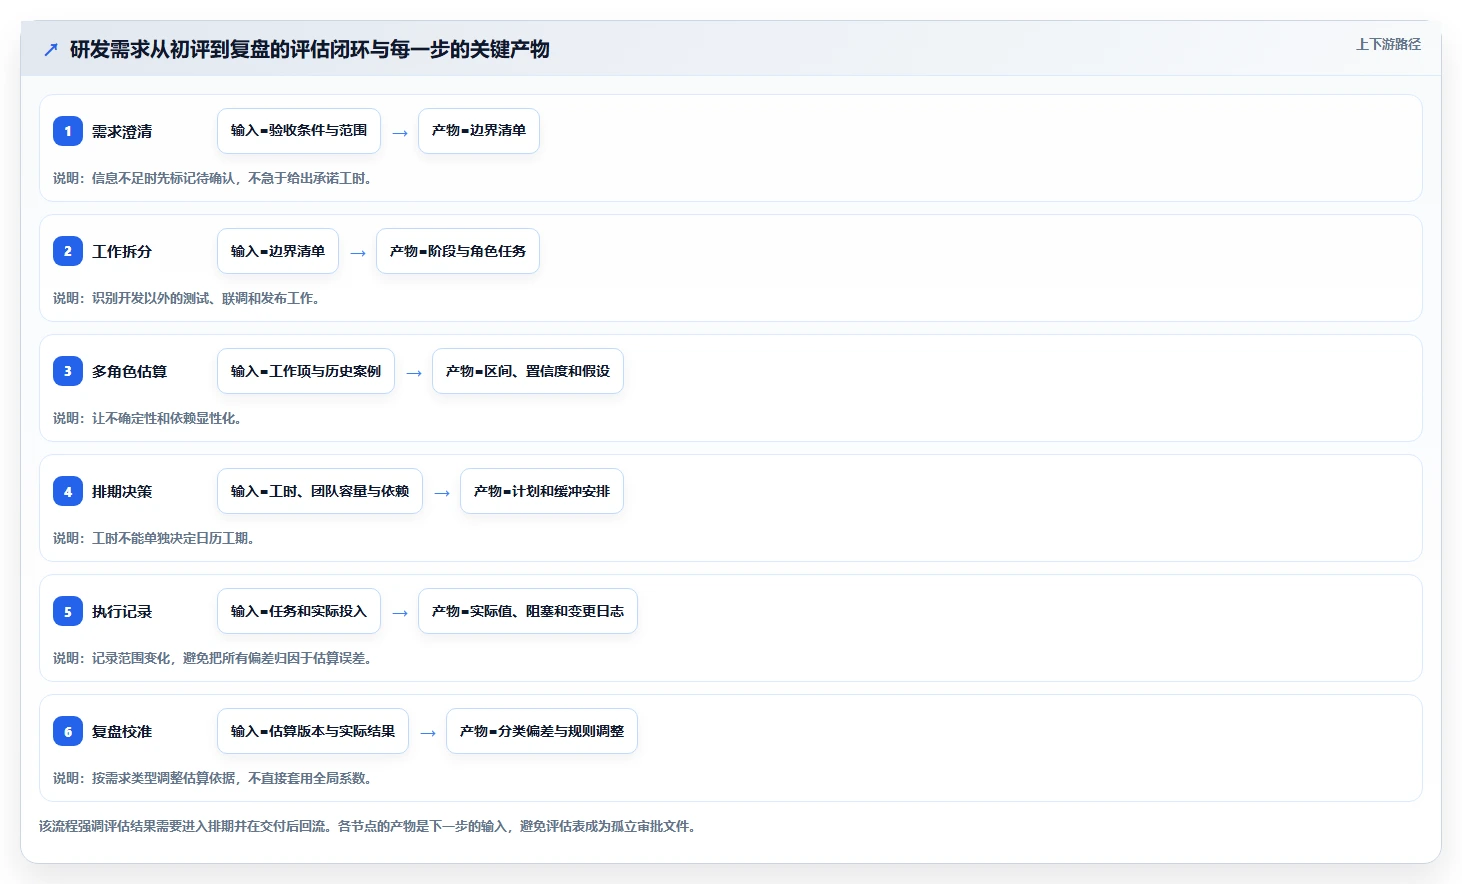The image size is (1462, 884).
Task: Click the 输入=任务和实际投入 chip
Action: tap(299, 611)
